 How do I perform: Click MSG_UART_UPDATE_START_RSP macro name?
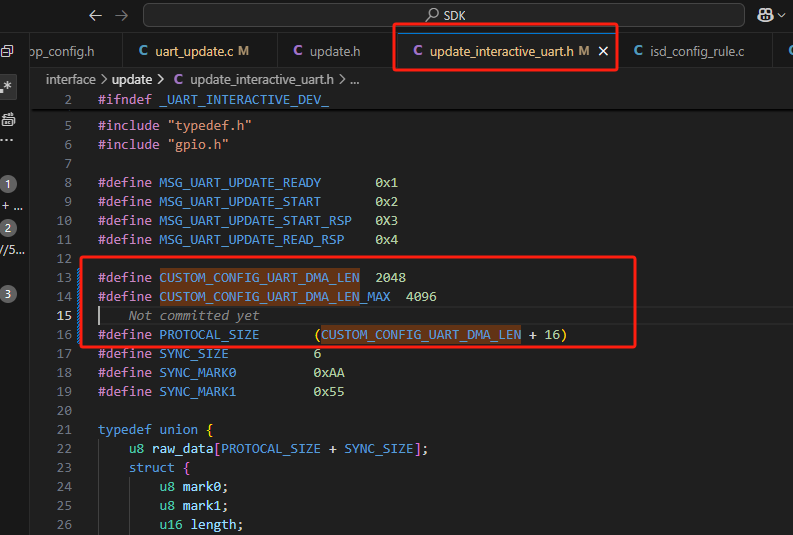tap(255, 221)
